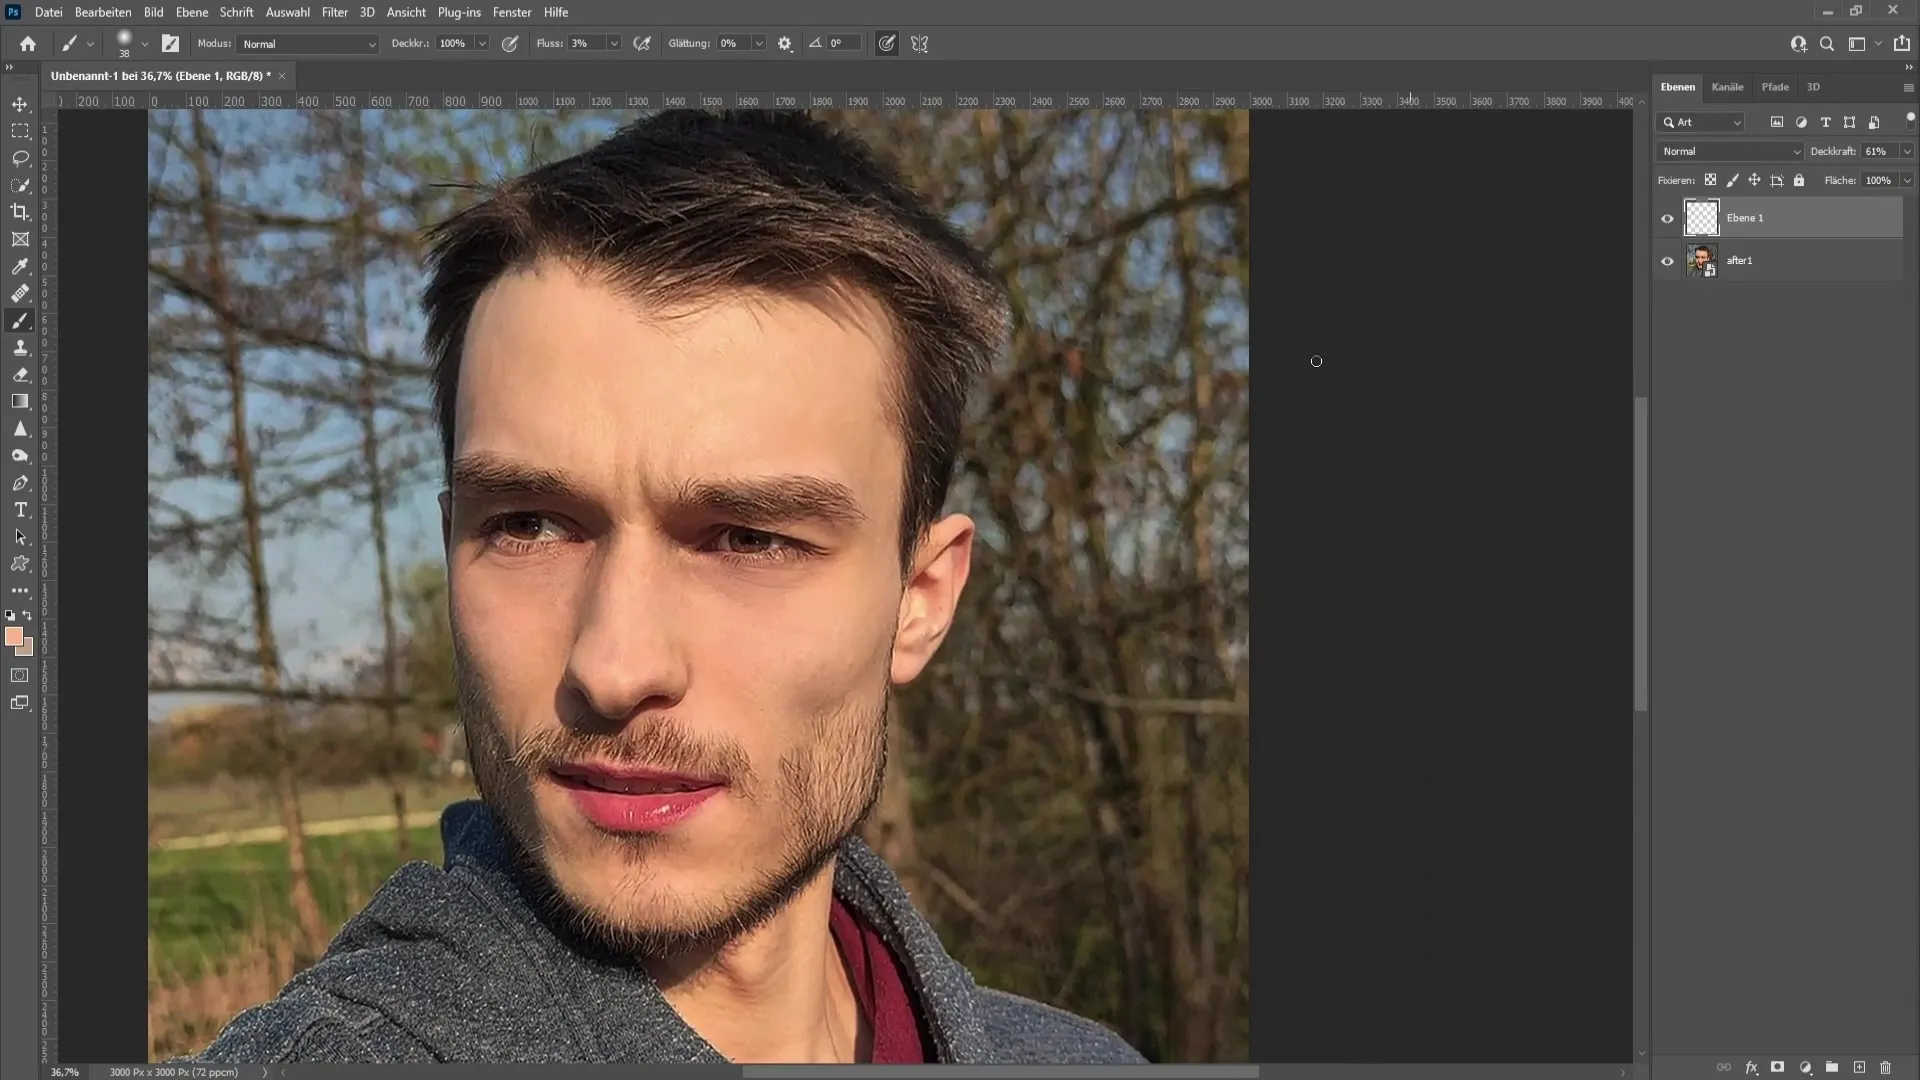
Task: Switch to the Pfade tab
Action: [x=1775, y=87]
